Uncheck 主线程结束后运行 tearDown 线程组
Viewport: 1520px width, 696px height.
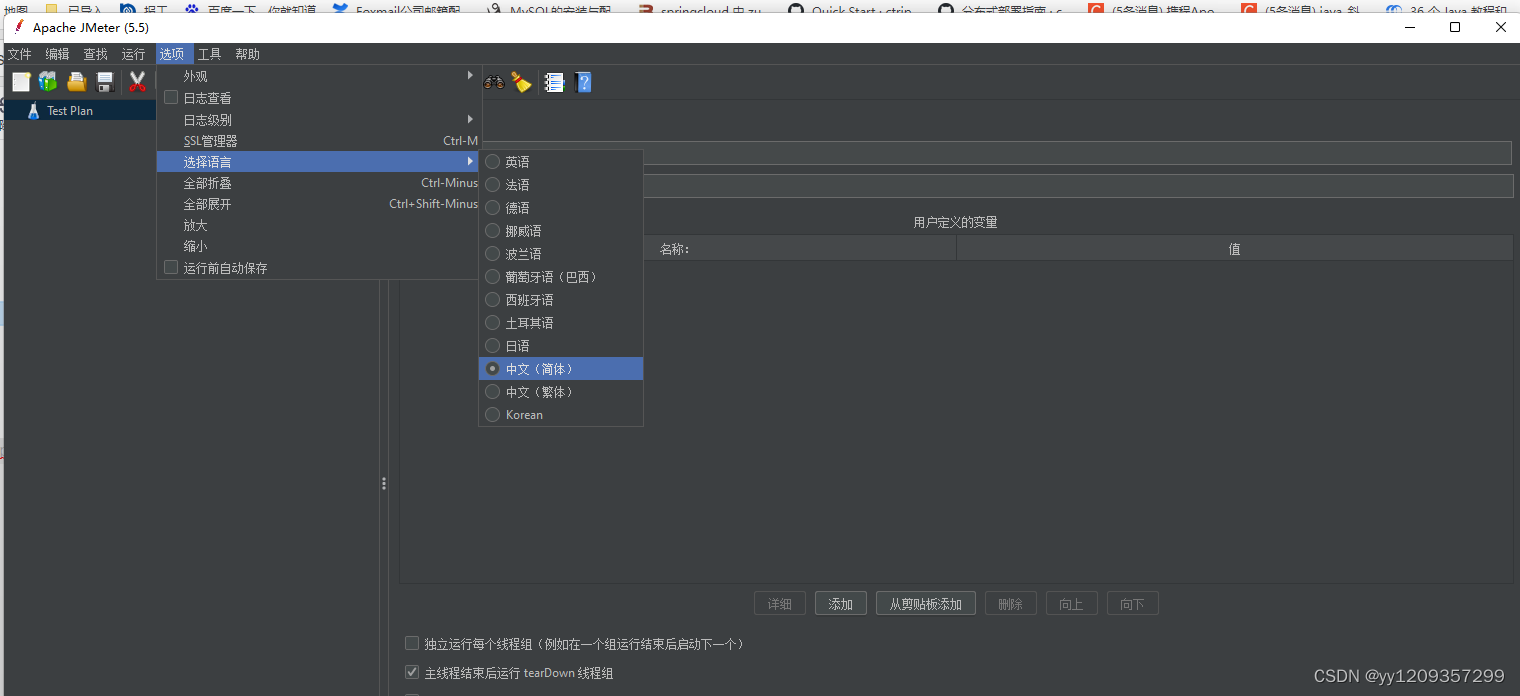[x=412, y=672]
